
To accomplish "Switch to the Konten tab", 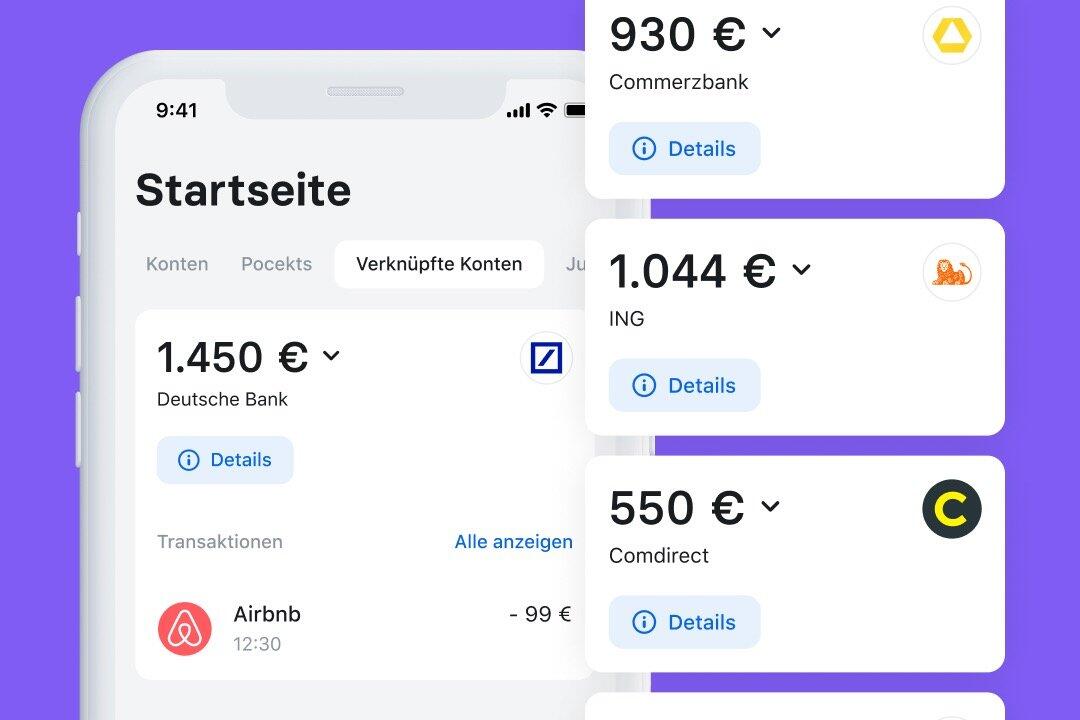I will (177, 264).
